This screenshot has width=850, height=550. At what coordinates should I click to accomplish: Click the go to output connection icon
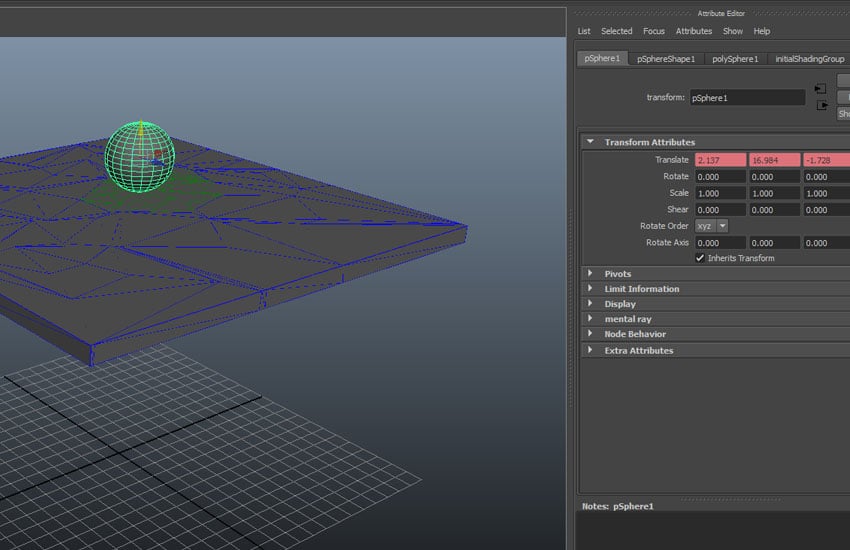tap(822, 104)
